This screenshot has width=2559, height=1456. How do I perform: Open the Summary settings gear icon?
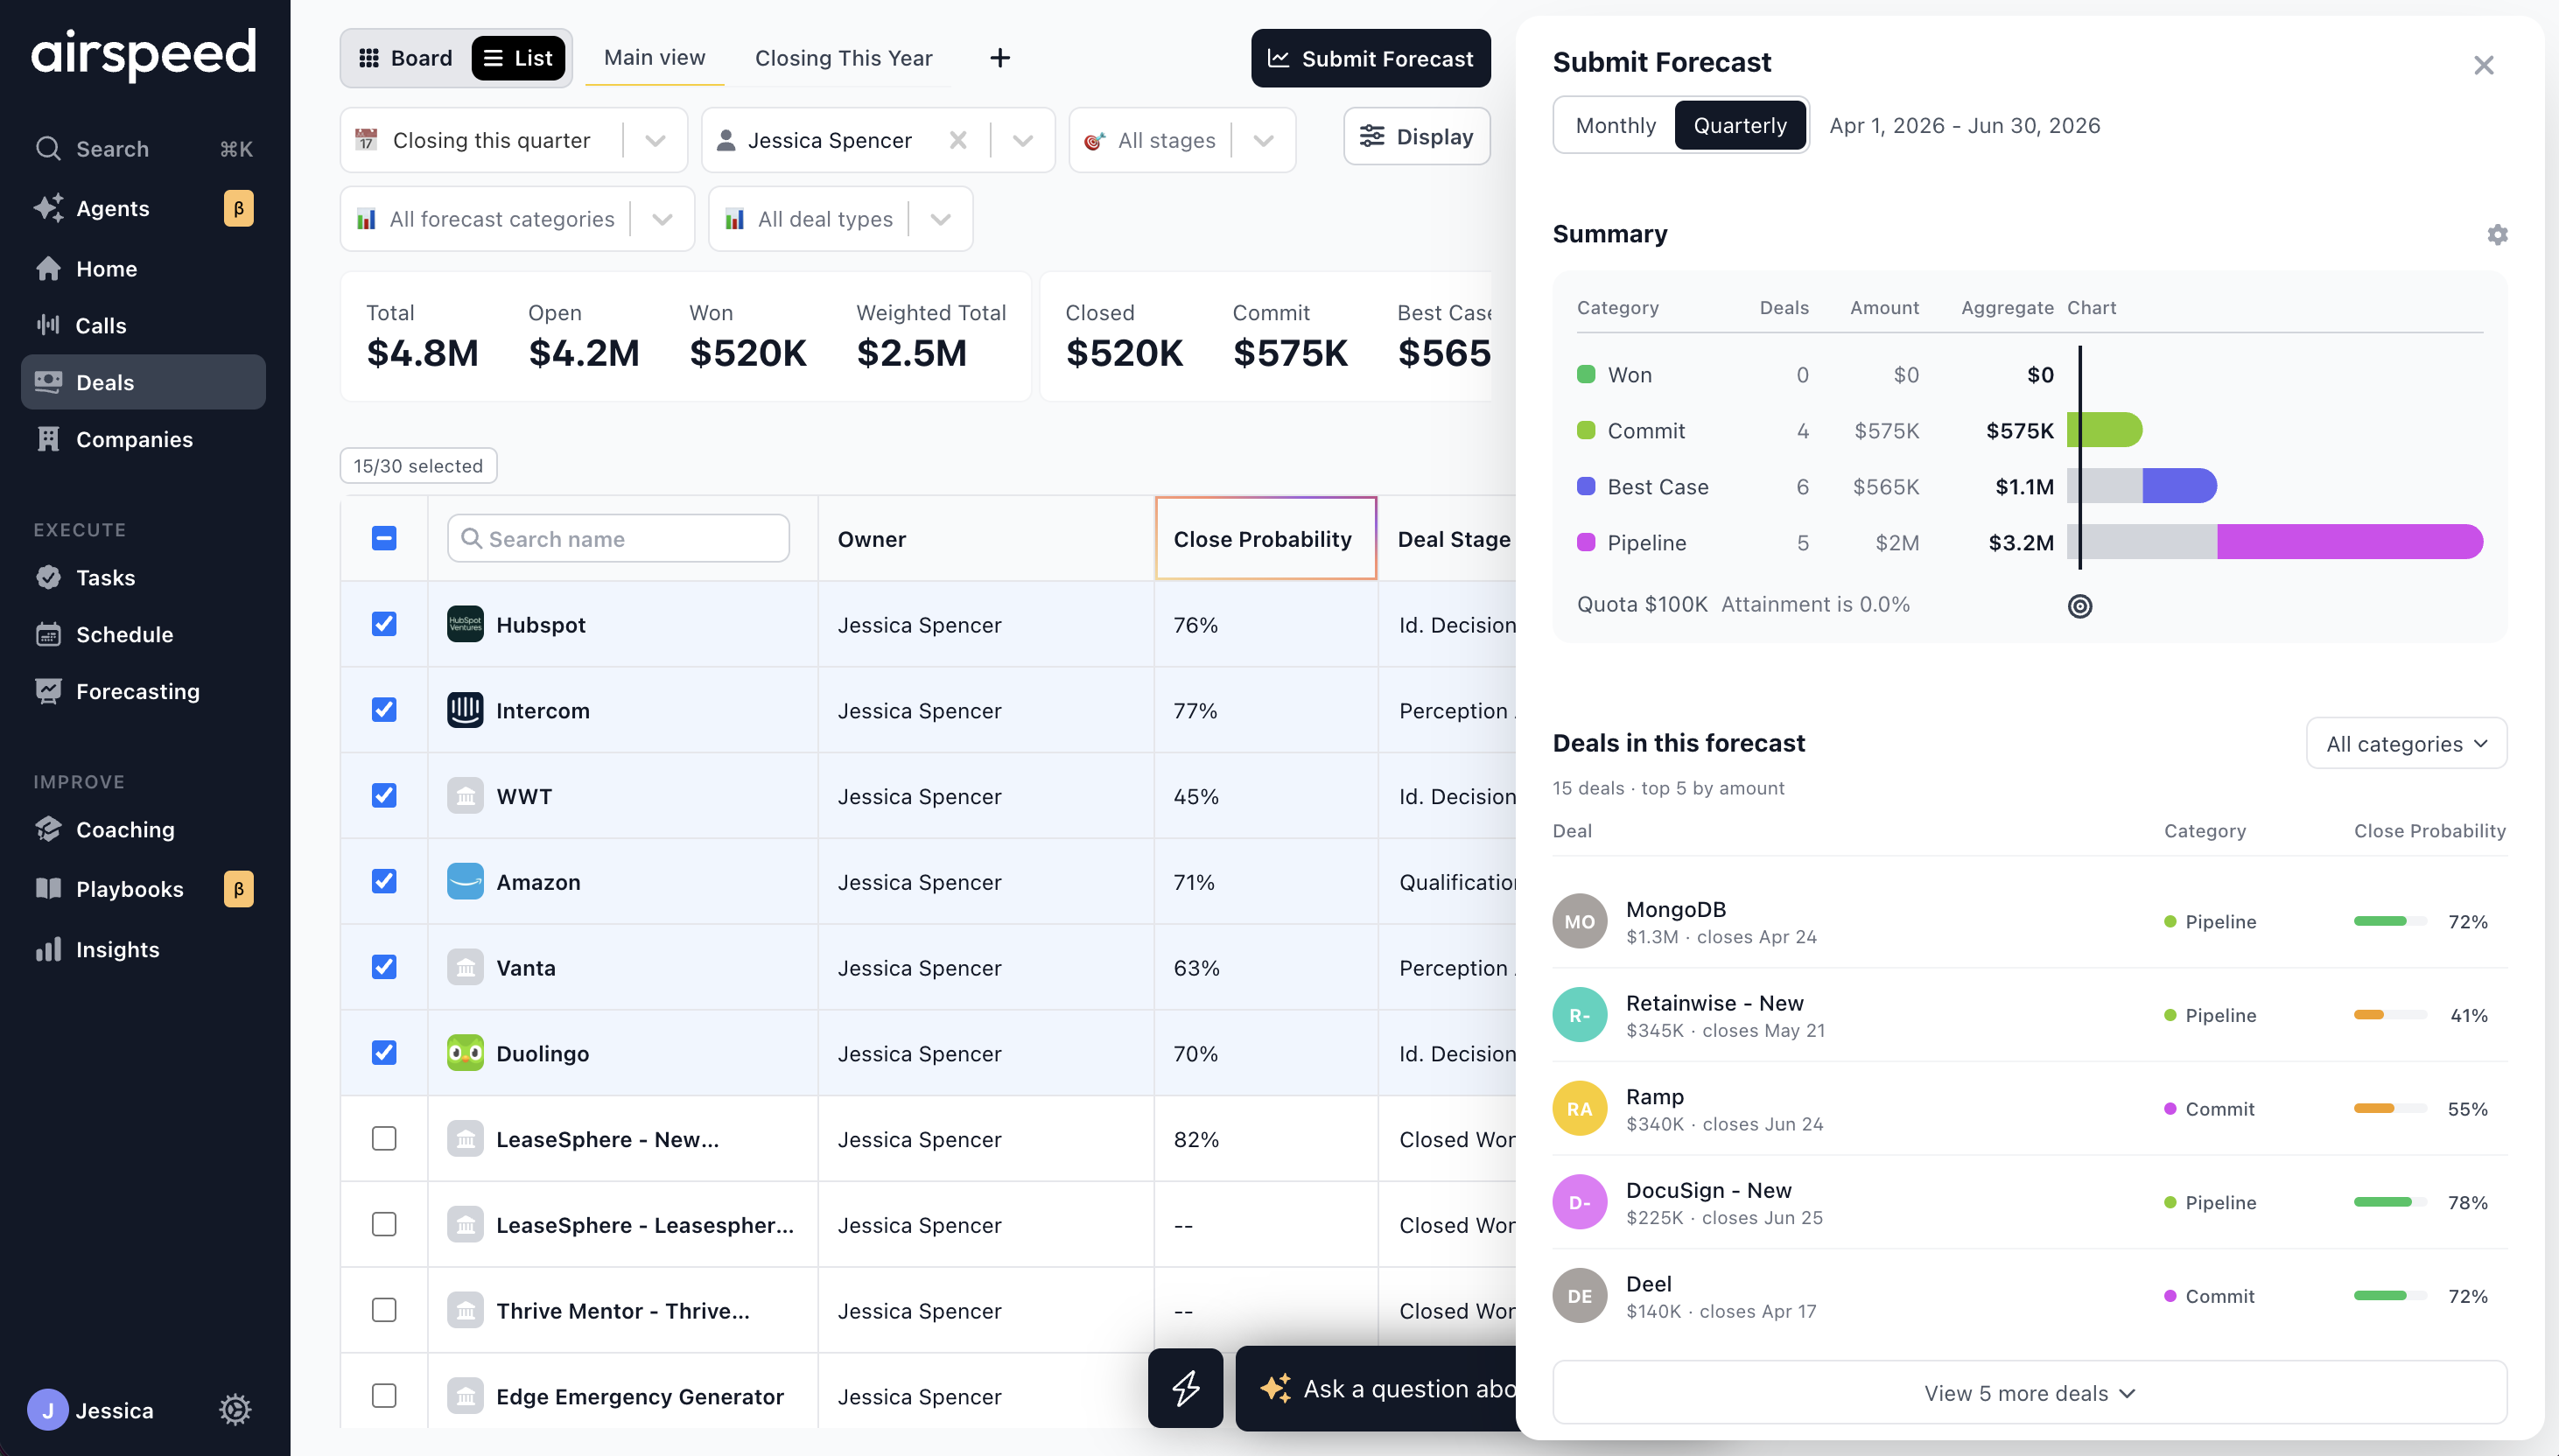pyautogui.click(x=2497, y=234)
